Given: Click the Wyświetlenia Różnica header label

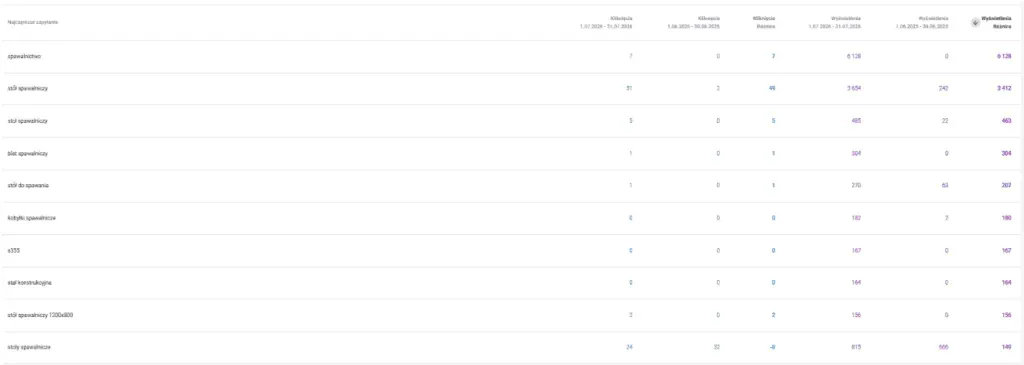Looking at the screenshot, I should (997, 22).
